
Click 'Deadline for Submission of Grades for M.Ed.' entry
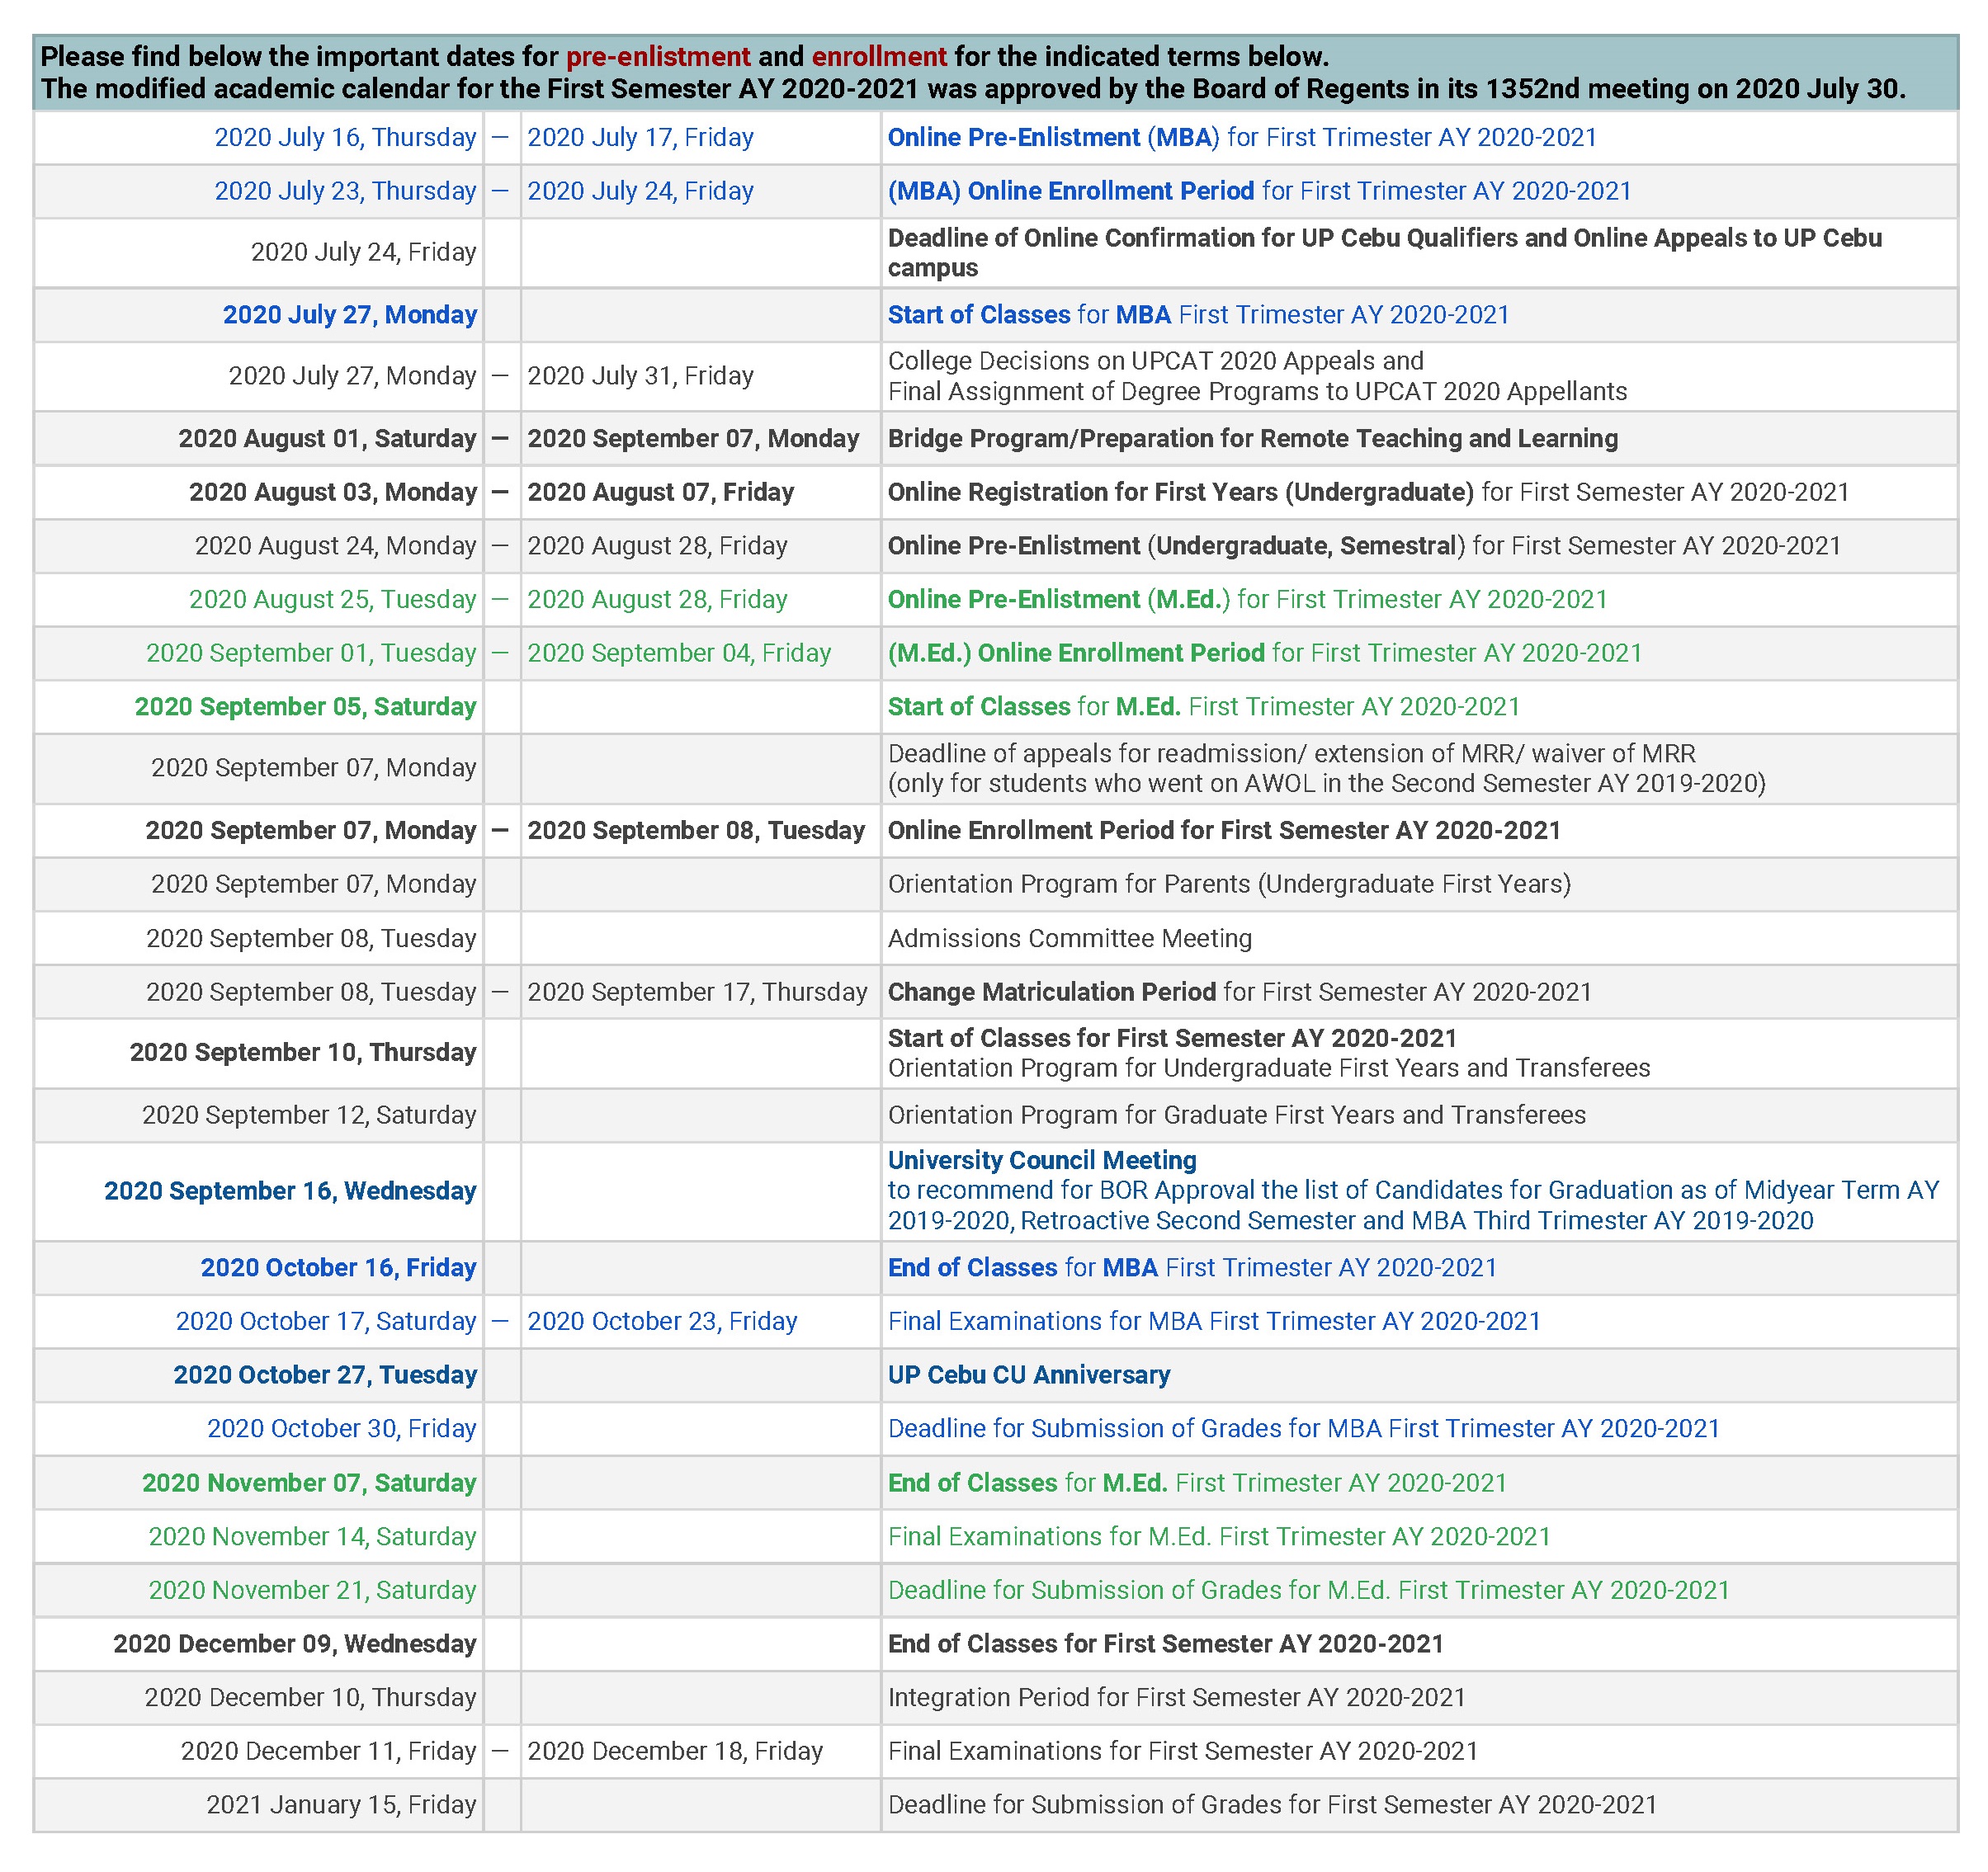[1309, 1591]
